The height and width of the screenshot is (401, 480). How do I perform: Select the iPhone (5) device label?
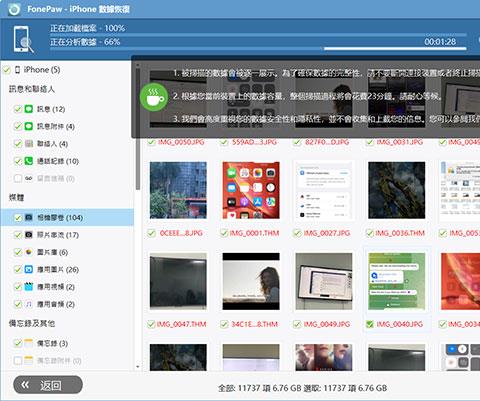pyautogui.click(x=42, y=70)
